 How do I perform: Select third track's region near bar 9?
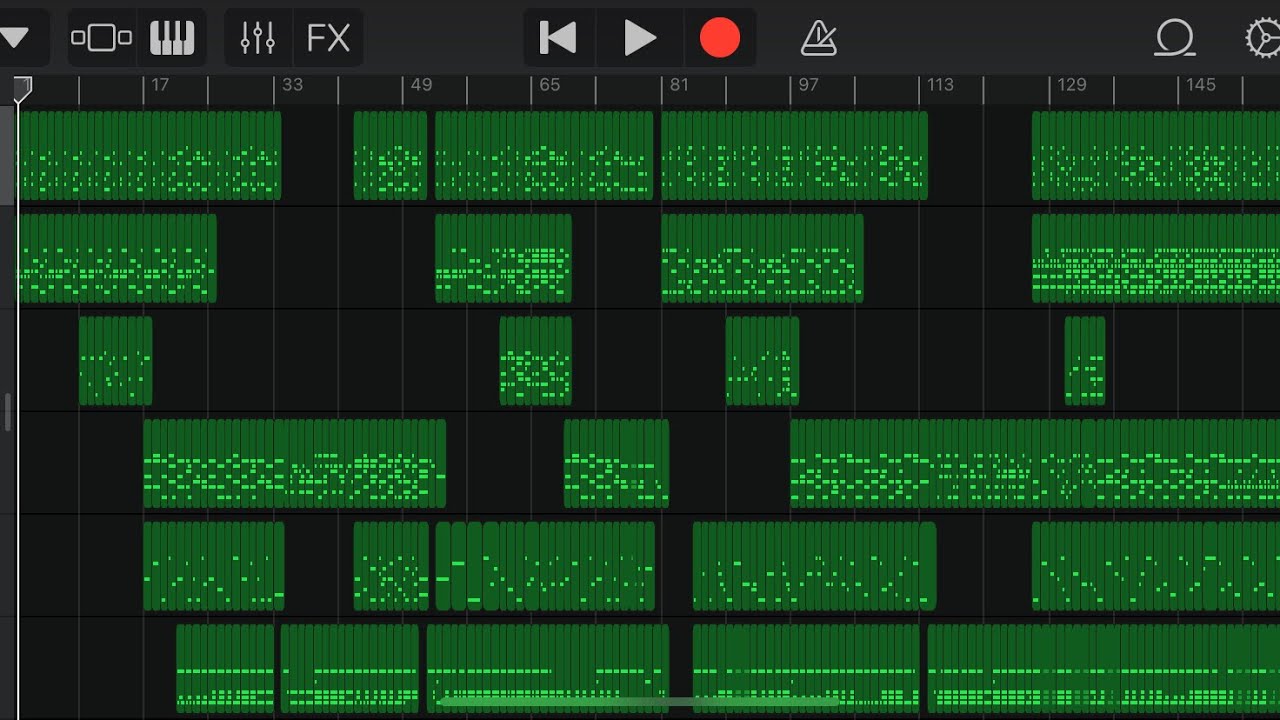[x=115, y=361]
